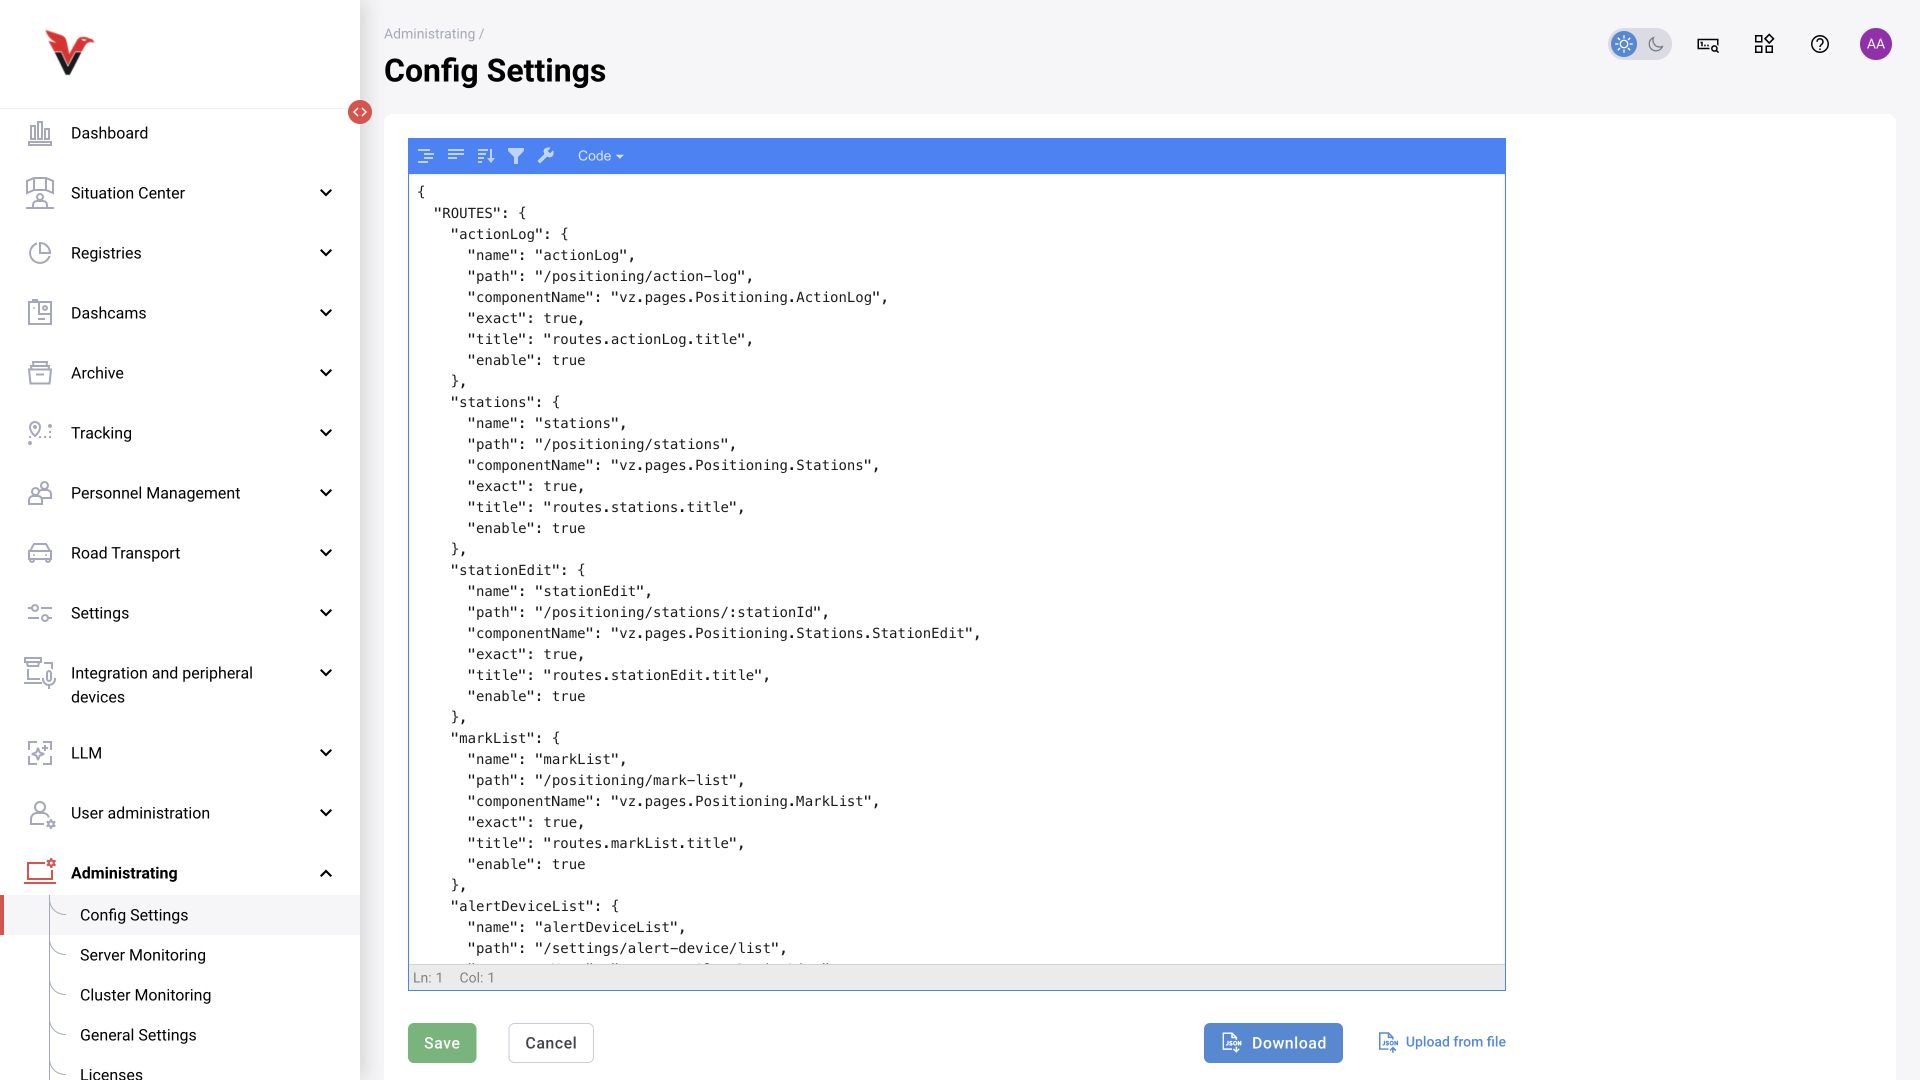Click the Cancel button
Viewport: 1920px width, 1080px height.
[551, 1043]
